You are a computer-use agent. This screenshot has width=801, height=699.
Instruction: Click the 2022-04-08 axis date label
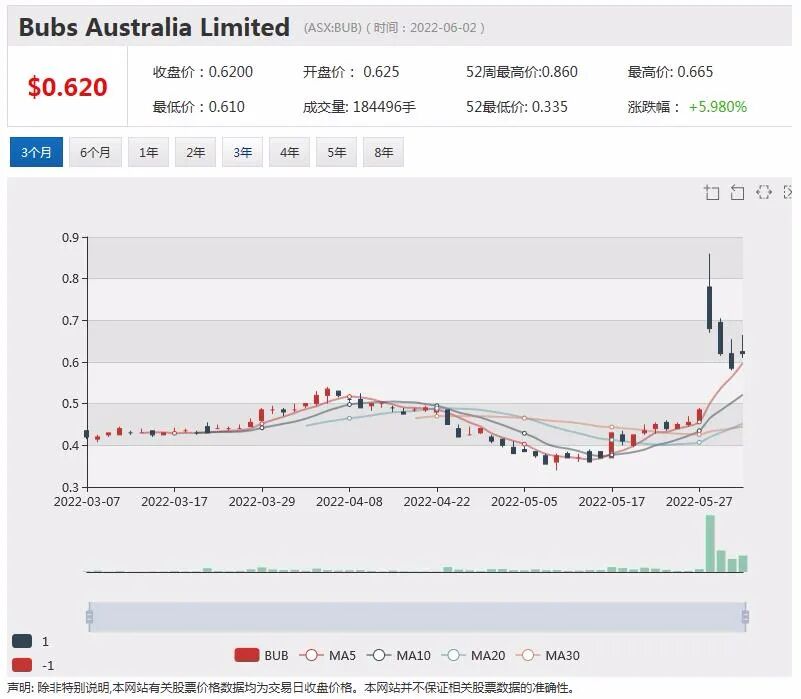coord(349,502)
